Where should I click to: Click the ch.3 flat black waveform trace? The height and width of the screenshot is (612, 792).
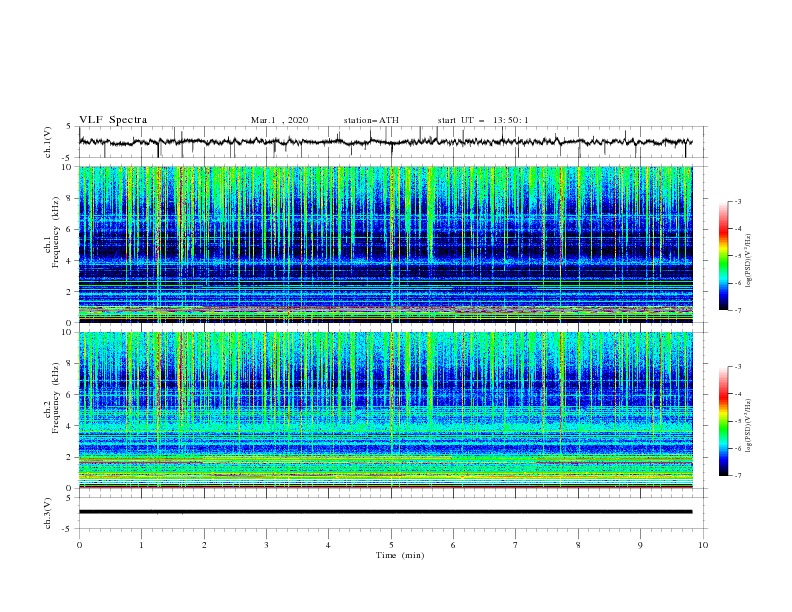pyautogui.click(x=385, y=512)
